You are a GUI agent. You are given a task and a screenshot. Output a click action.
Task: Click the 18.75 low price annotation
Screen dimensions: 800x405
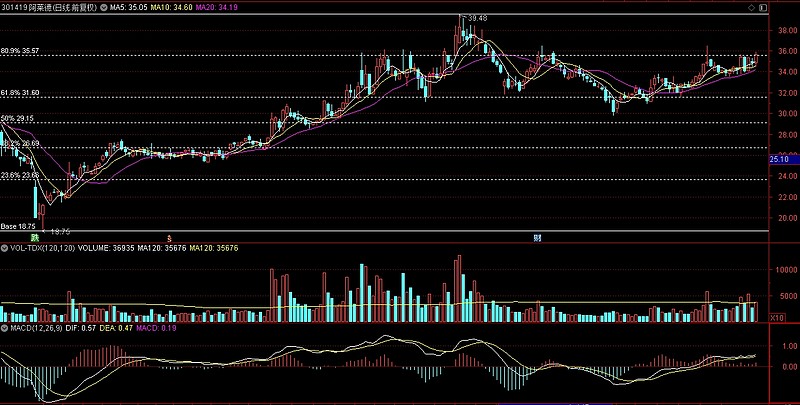coord(60,232)
